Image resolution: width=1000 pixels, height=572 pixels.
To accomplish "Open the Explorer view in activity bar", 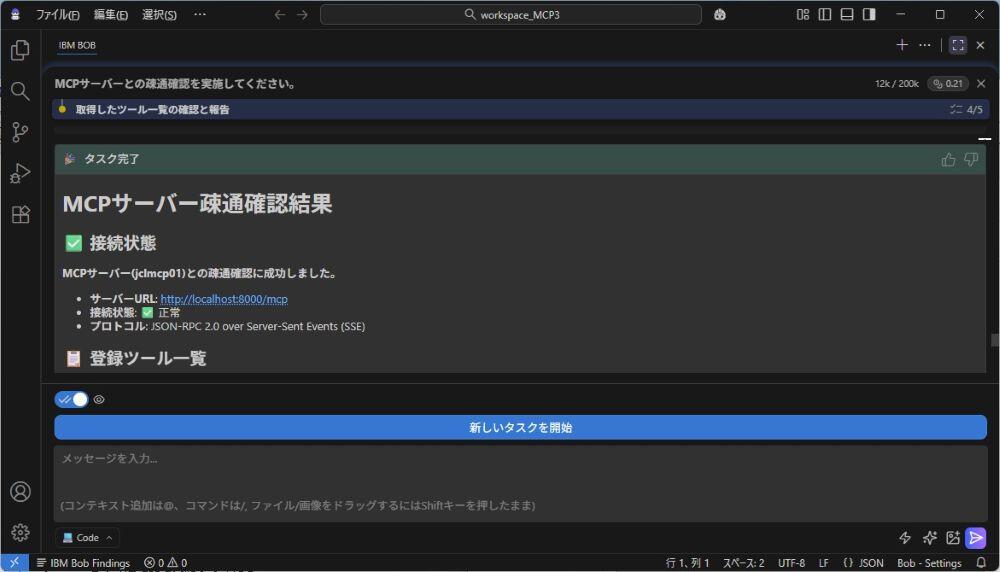I will [x=20, y=50].
